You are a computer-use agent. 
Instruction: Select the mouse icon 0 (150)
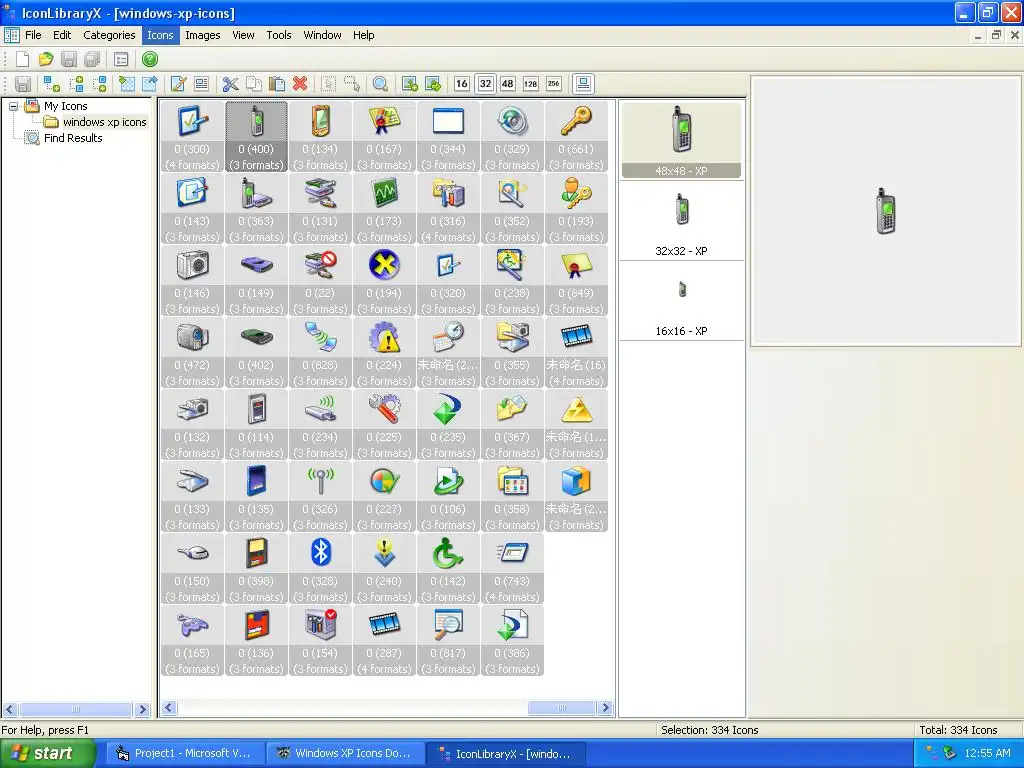pyautogui.click(x=192, y=568)
